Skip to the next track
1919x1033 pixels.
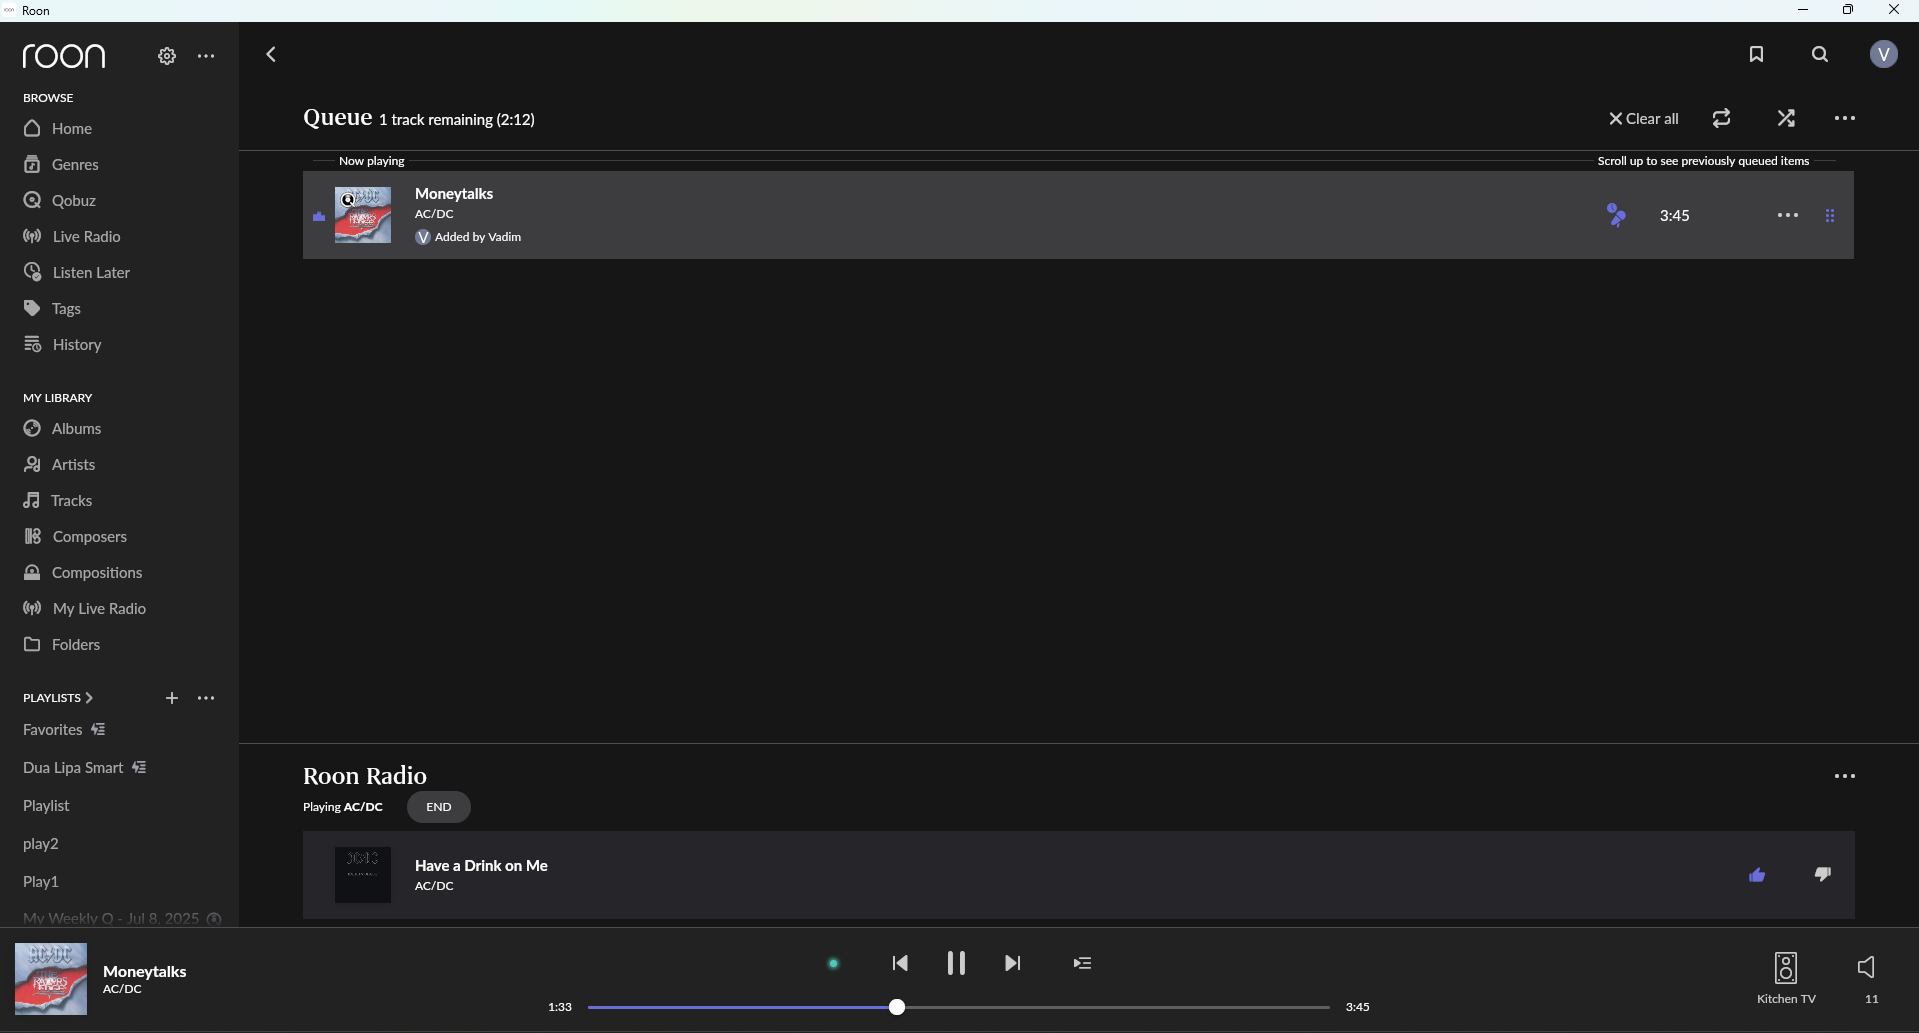point(1012,963)
